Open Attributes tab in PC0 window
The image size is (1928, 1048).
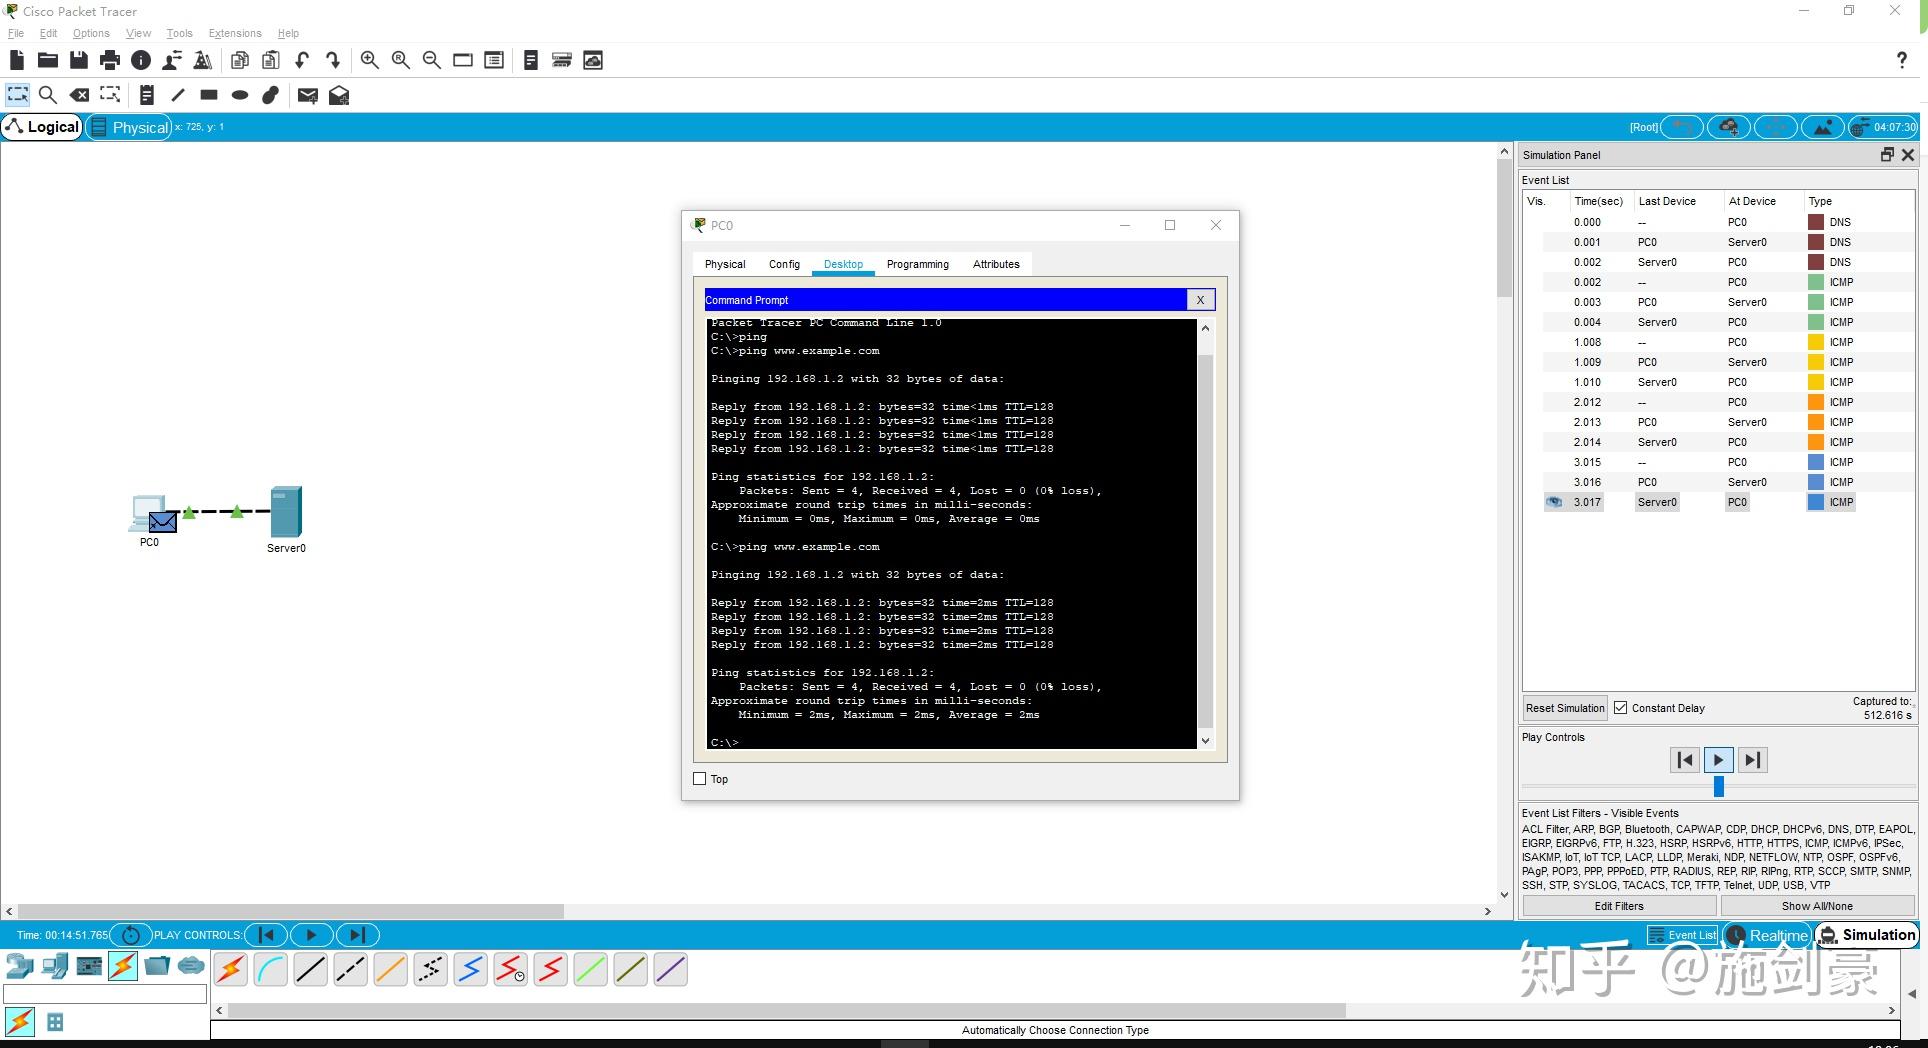tap(996, 264)
